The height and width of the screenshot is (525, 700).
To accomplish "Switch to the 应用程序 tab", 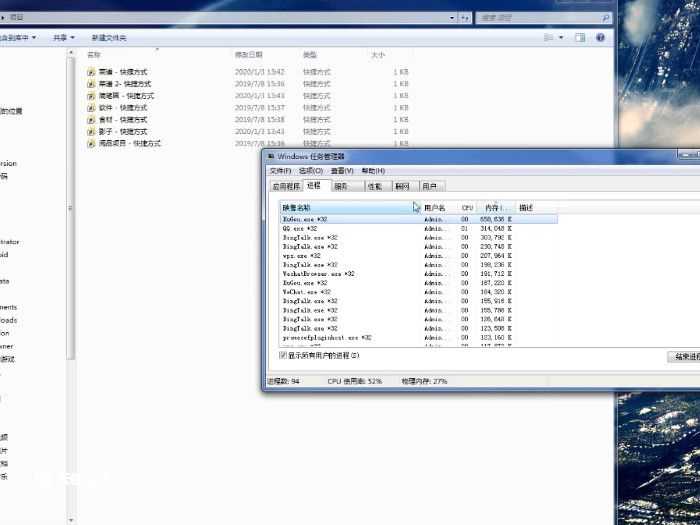I will coord(286,186).
